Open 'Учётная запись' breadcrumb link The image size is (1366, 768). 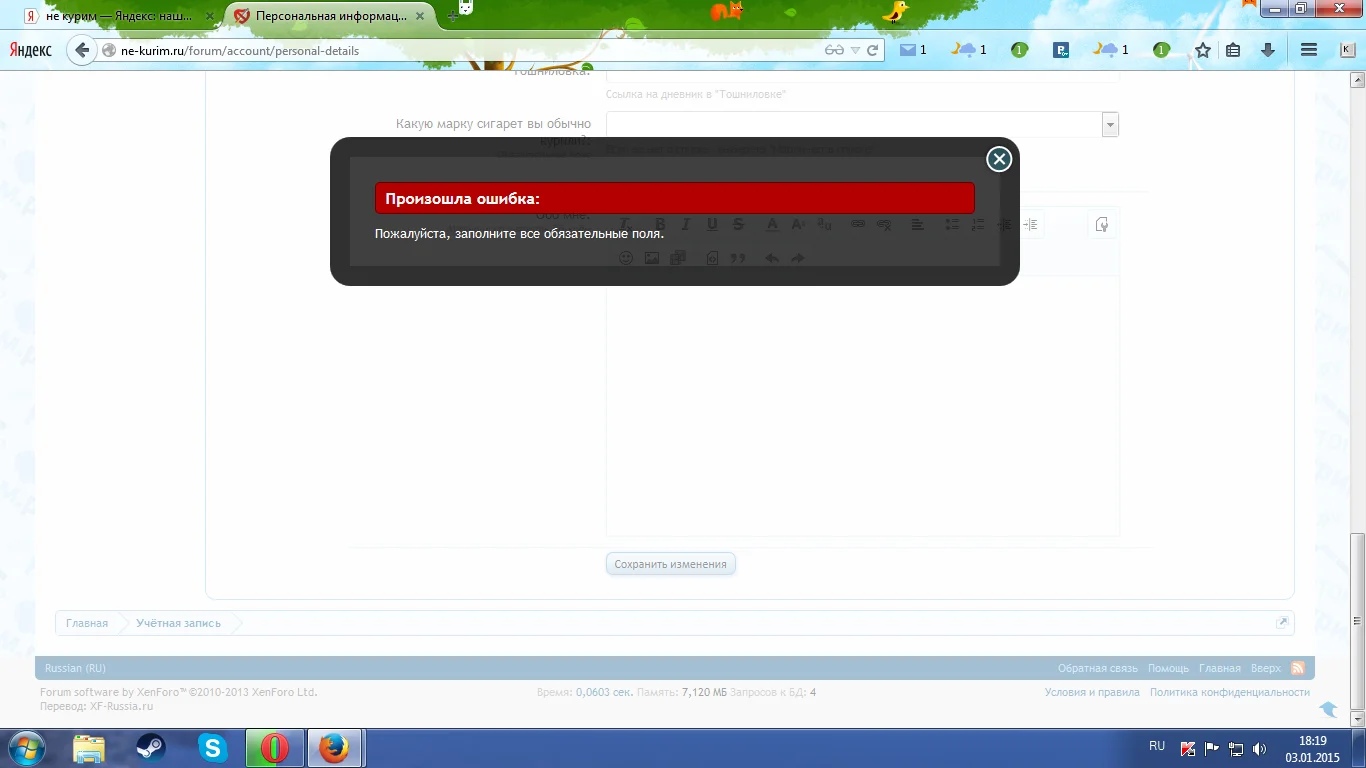pyautogui.click(x=179, y=623)
